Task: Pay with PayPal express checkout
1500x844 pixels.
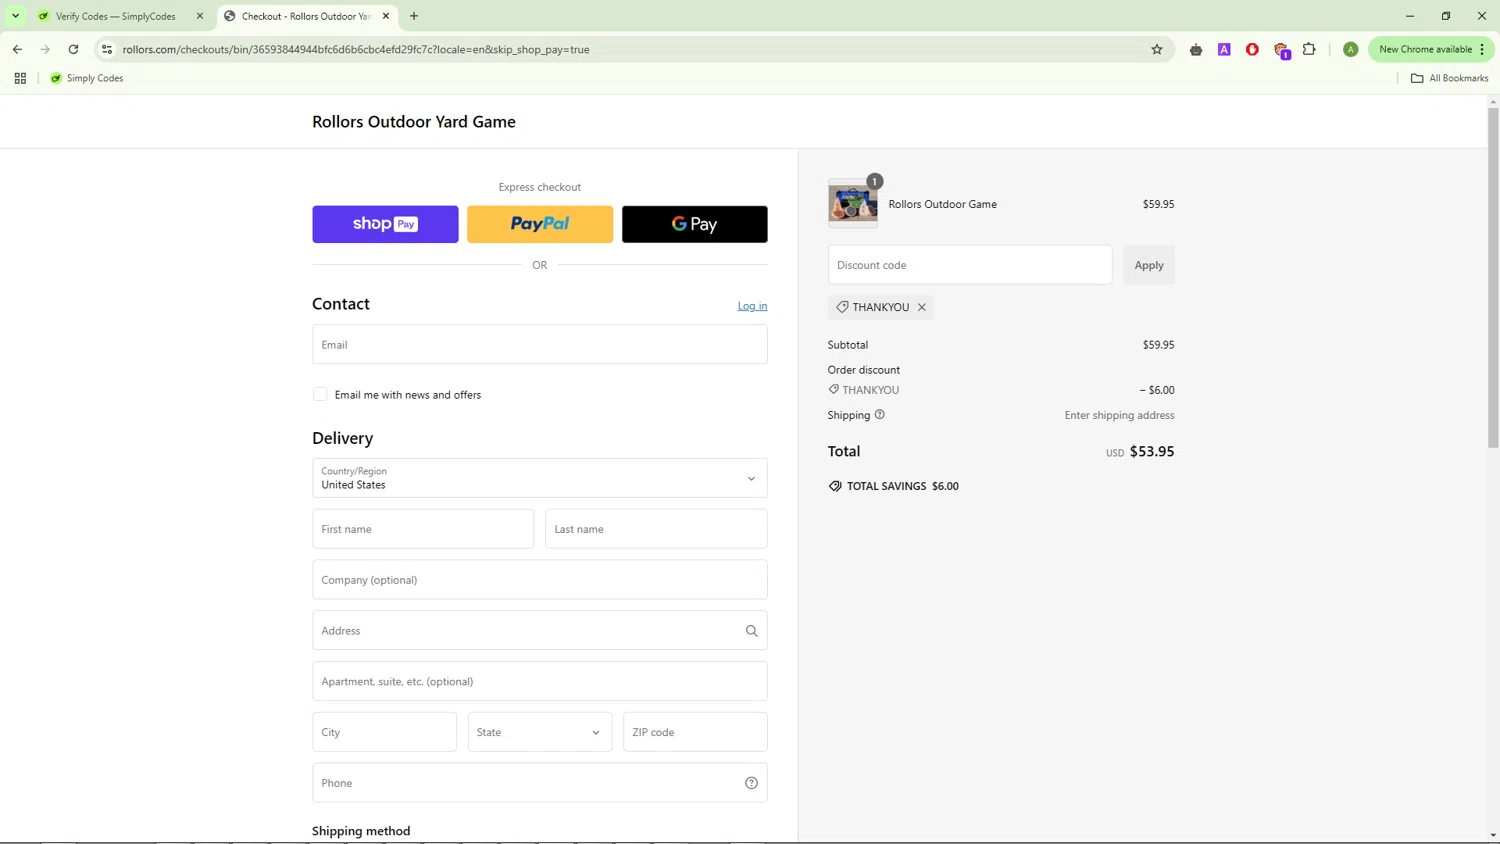Action: pyautogui.click(x=540, y=224)
